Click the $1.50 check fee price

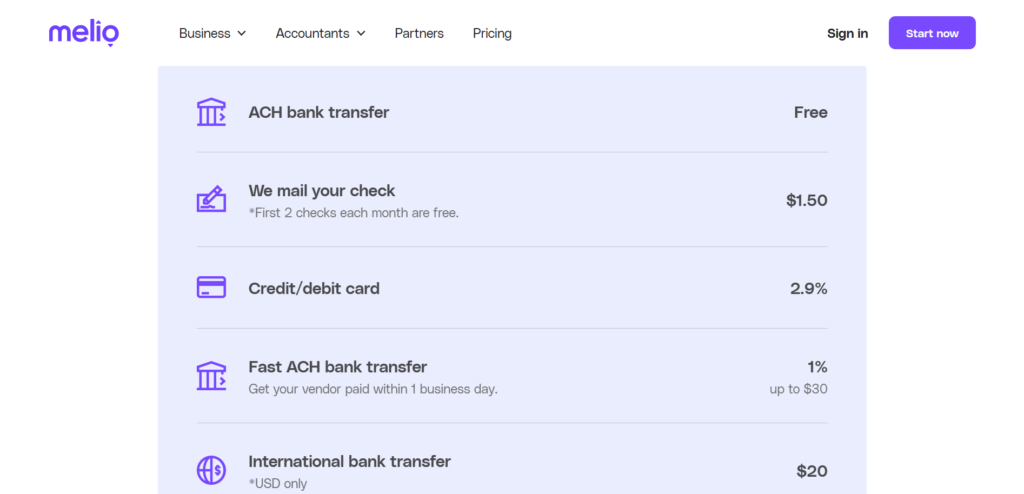[806, 200]
